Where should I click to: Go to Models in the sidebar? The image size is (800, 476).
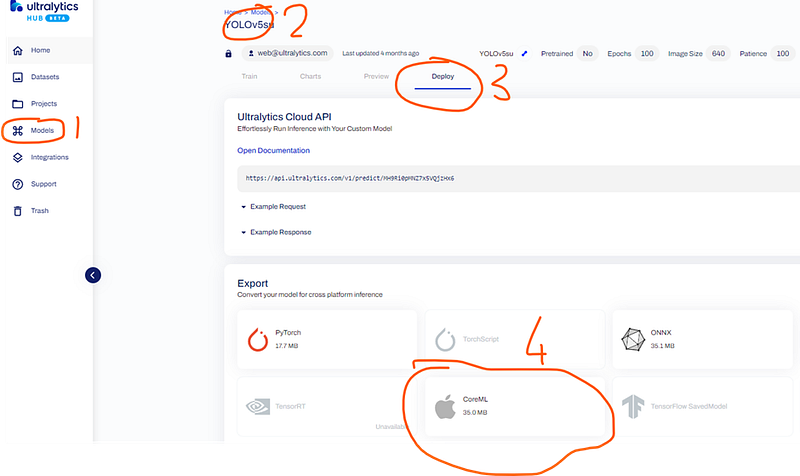pos(49,131)
